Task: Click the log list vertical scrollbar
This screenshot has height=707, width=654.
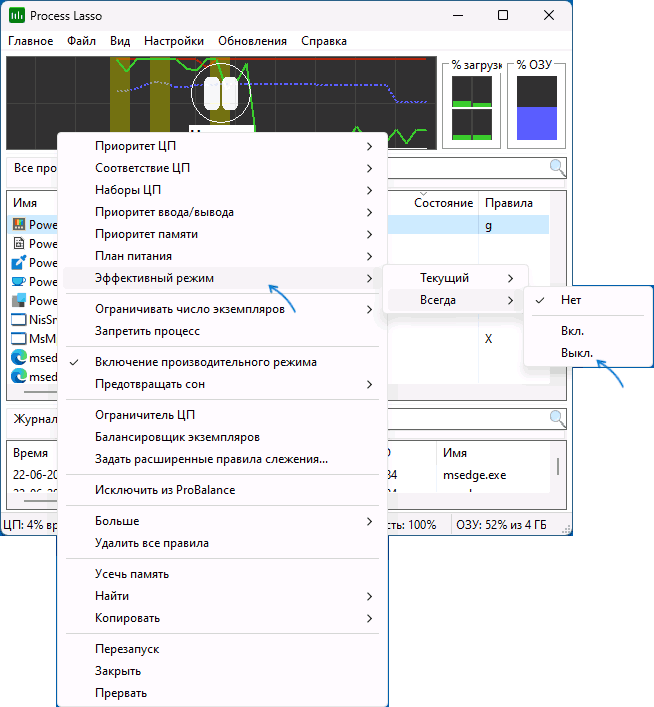Action: click(558, 467)
